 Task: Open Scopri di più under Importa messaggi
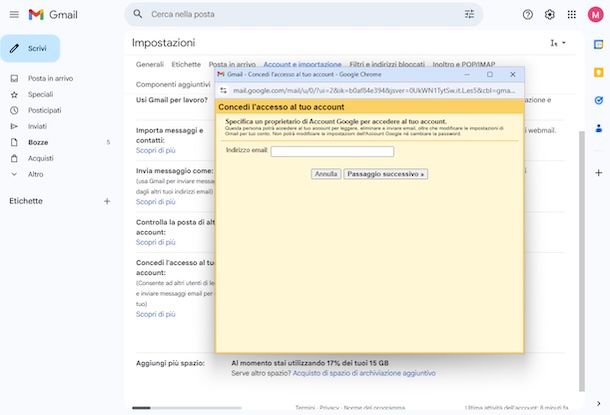[x=156, y=150]
